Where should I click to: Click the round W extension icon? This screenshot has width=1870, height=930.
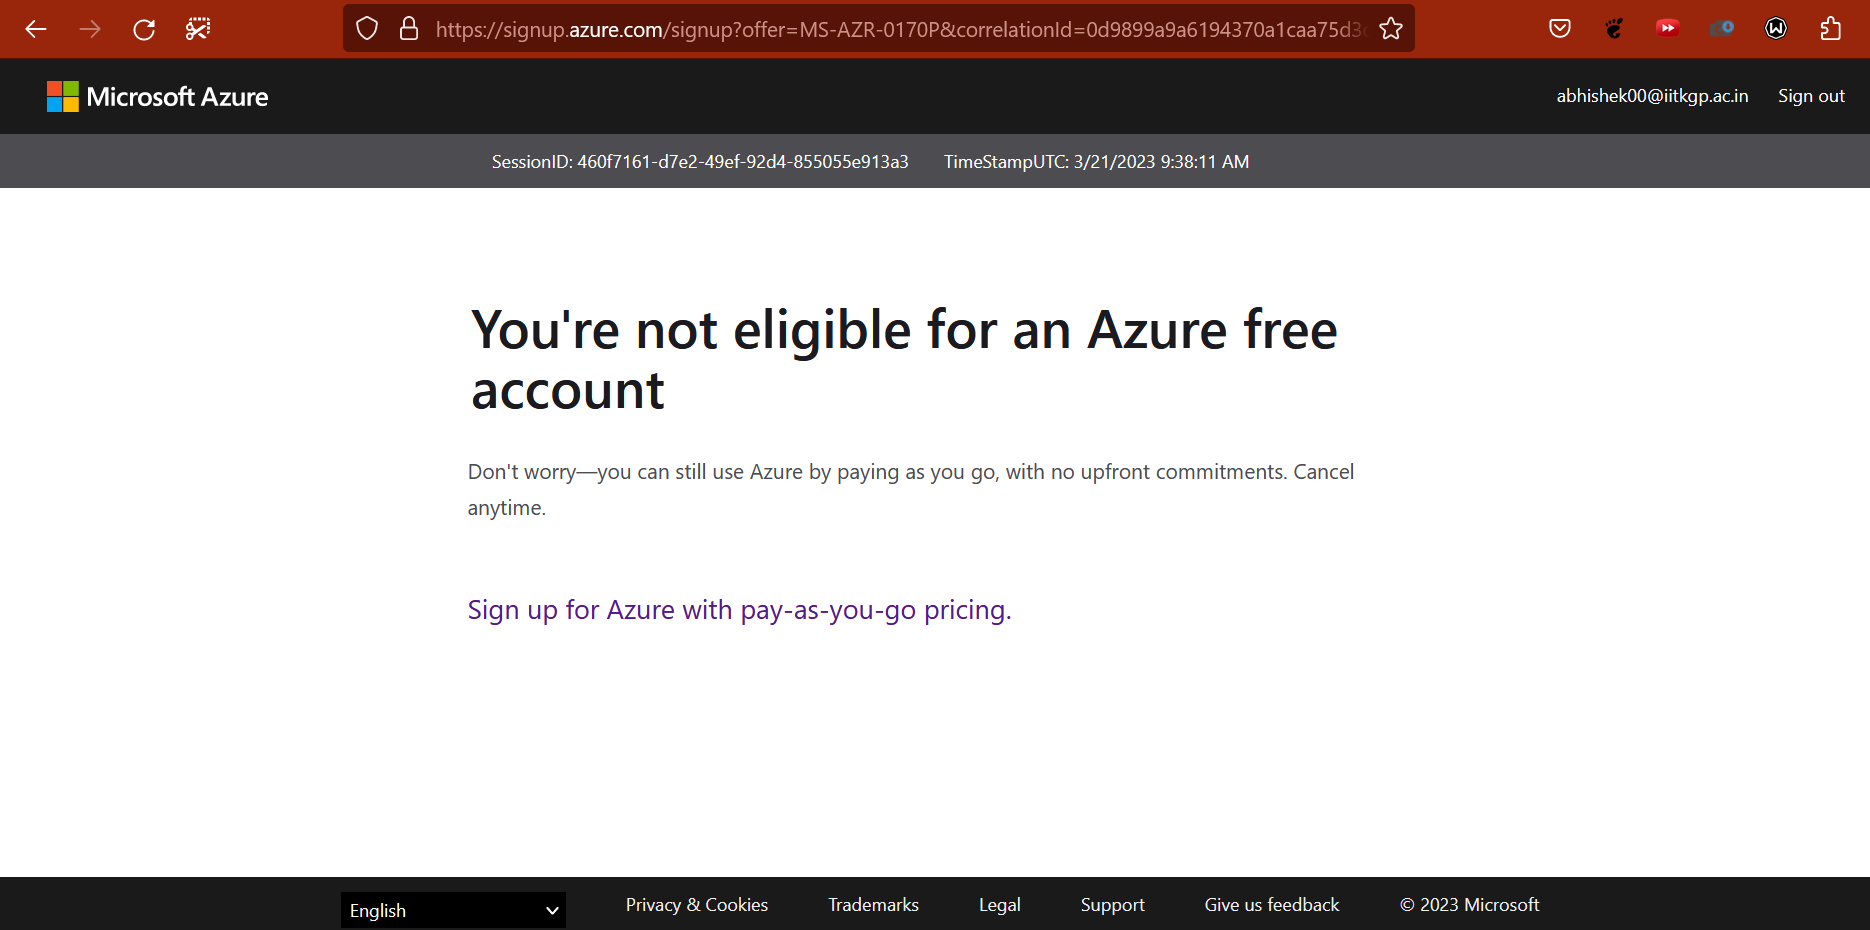1776,29
